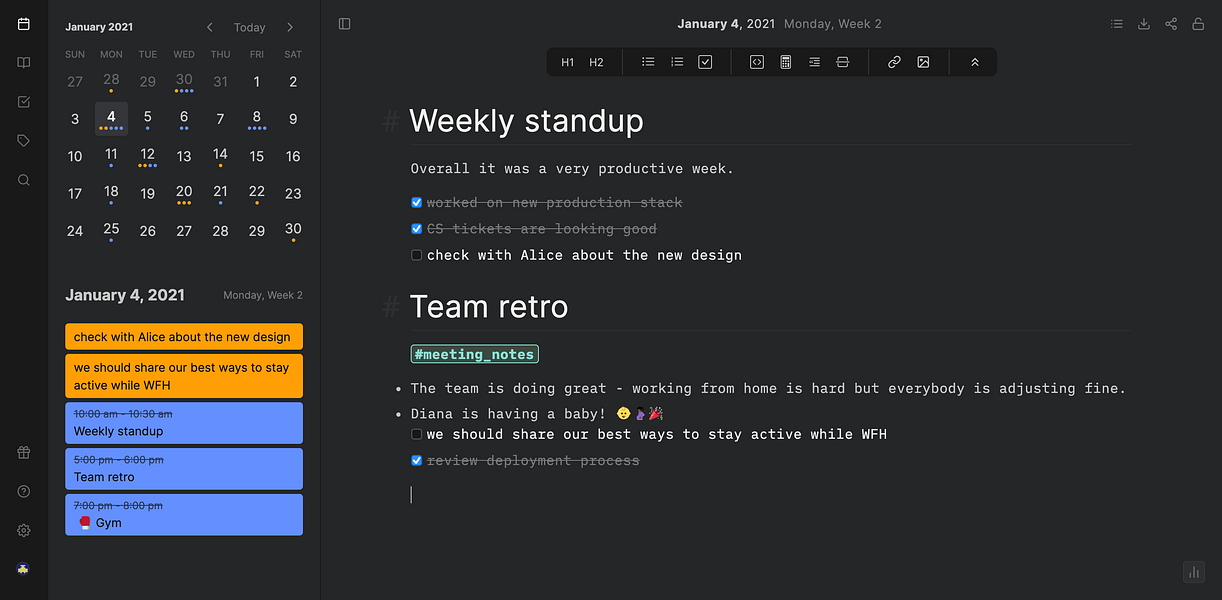Click the insert link icon
This screenshot has width=1222, height=600.
tap(894, 62)
